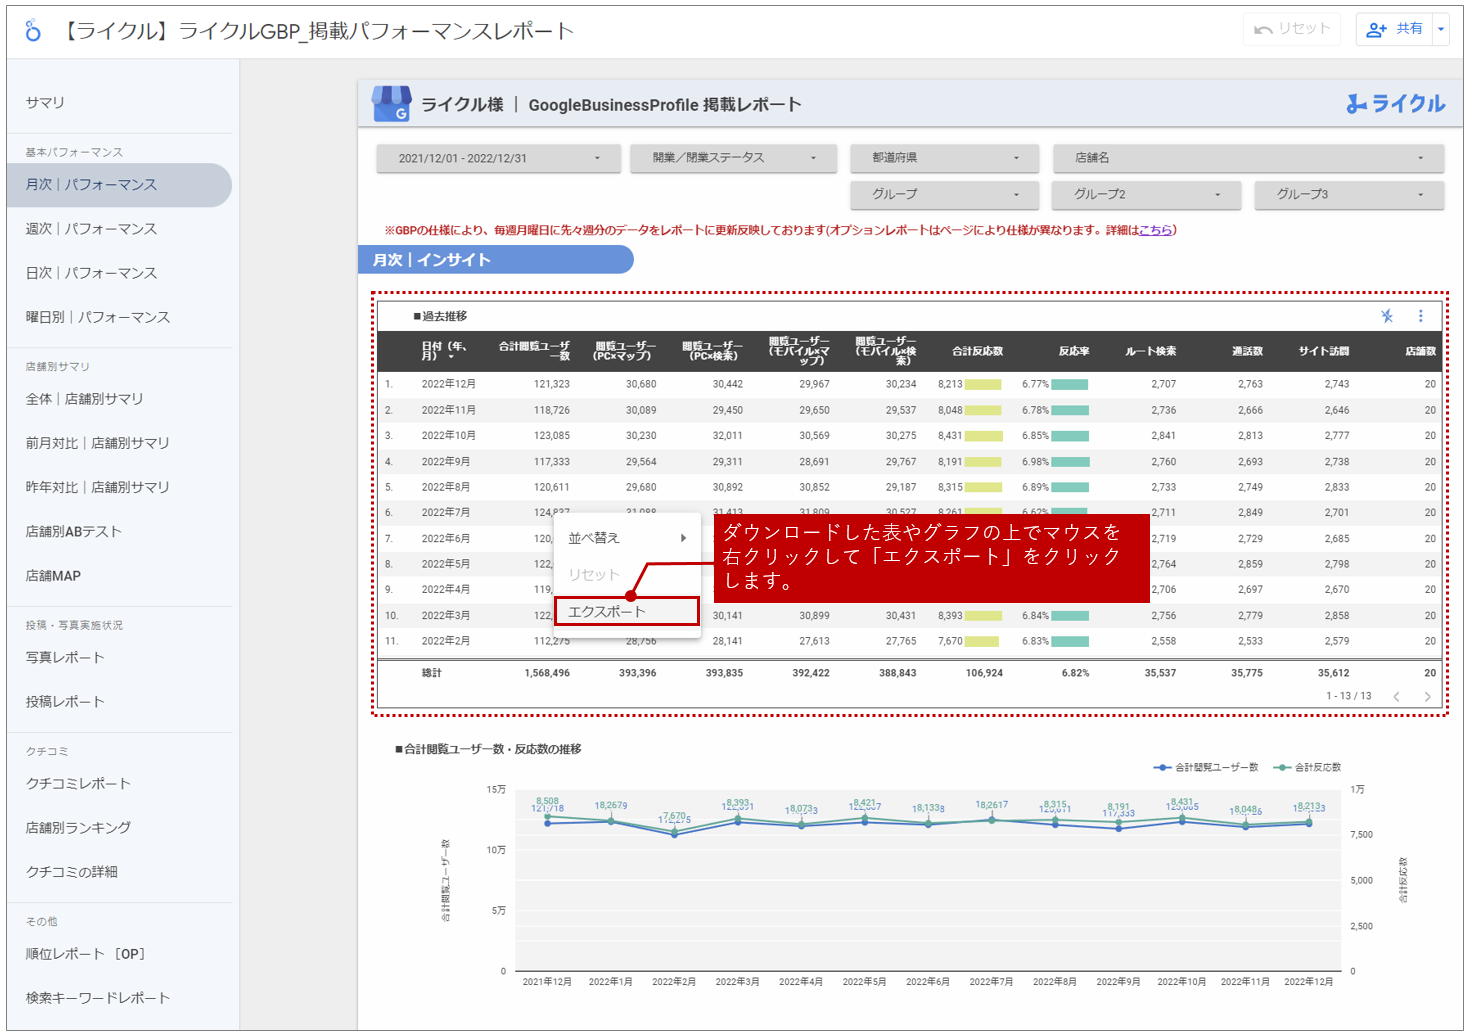Viewport: 1471px width, 1033px height.
Task: Click the 共有 share button
Action: tap(1395, 29)
